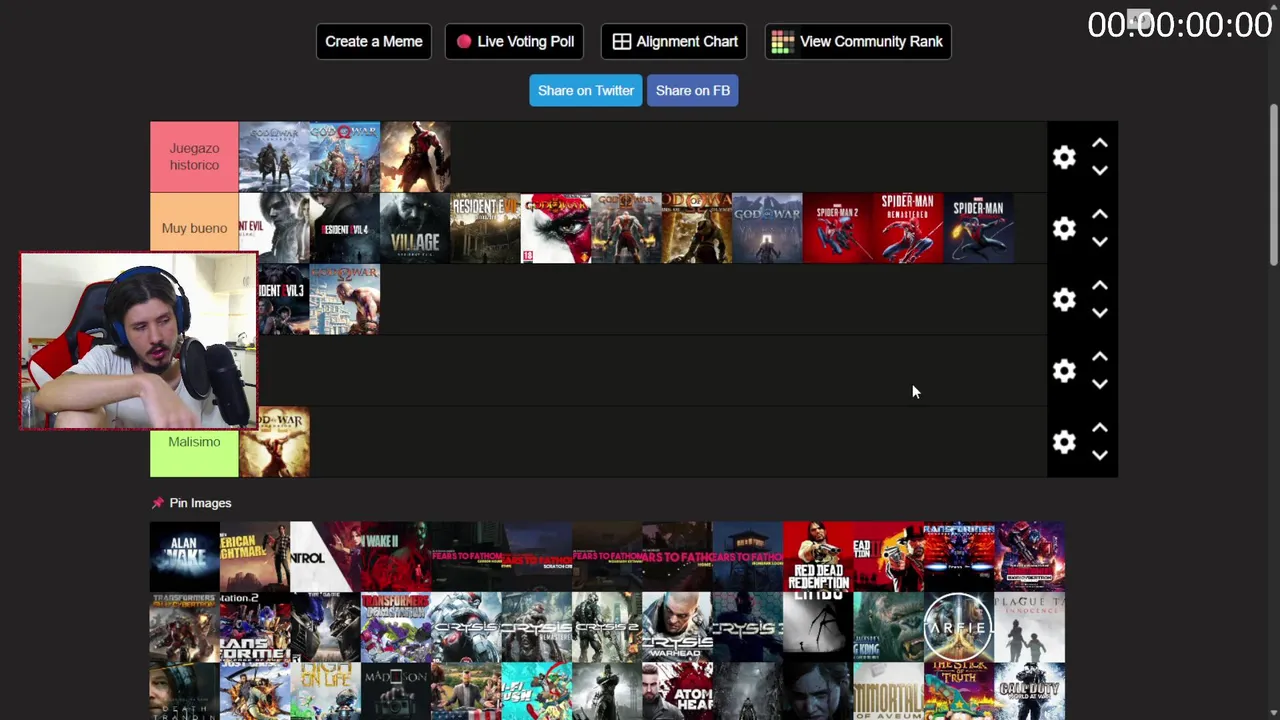Pick the Resident Evil Village cover
Viewport: 1280px width, 720px height.
(415, 228)
